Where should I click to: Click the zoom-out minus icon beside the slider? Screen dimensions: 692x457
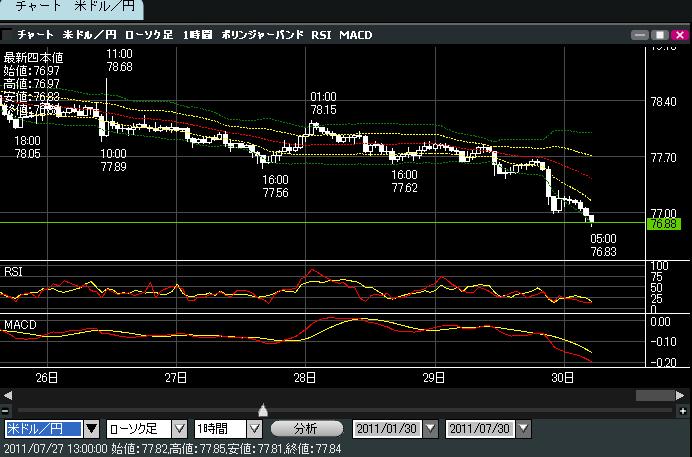[6, 410]
